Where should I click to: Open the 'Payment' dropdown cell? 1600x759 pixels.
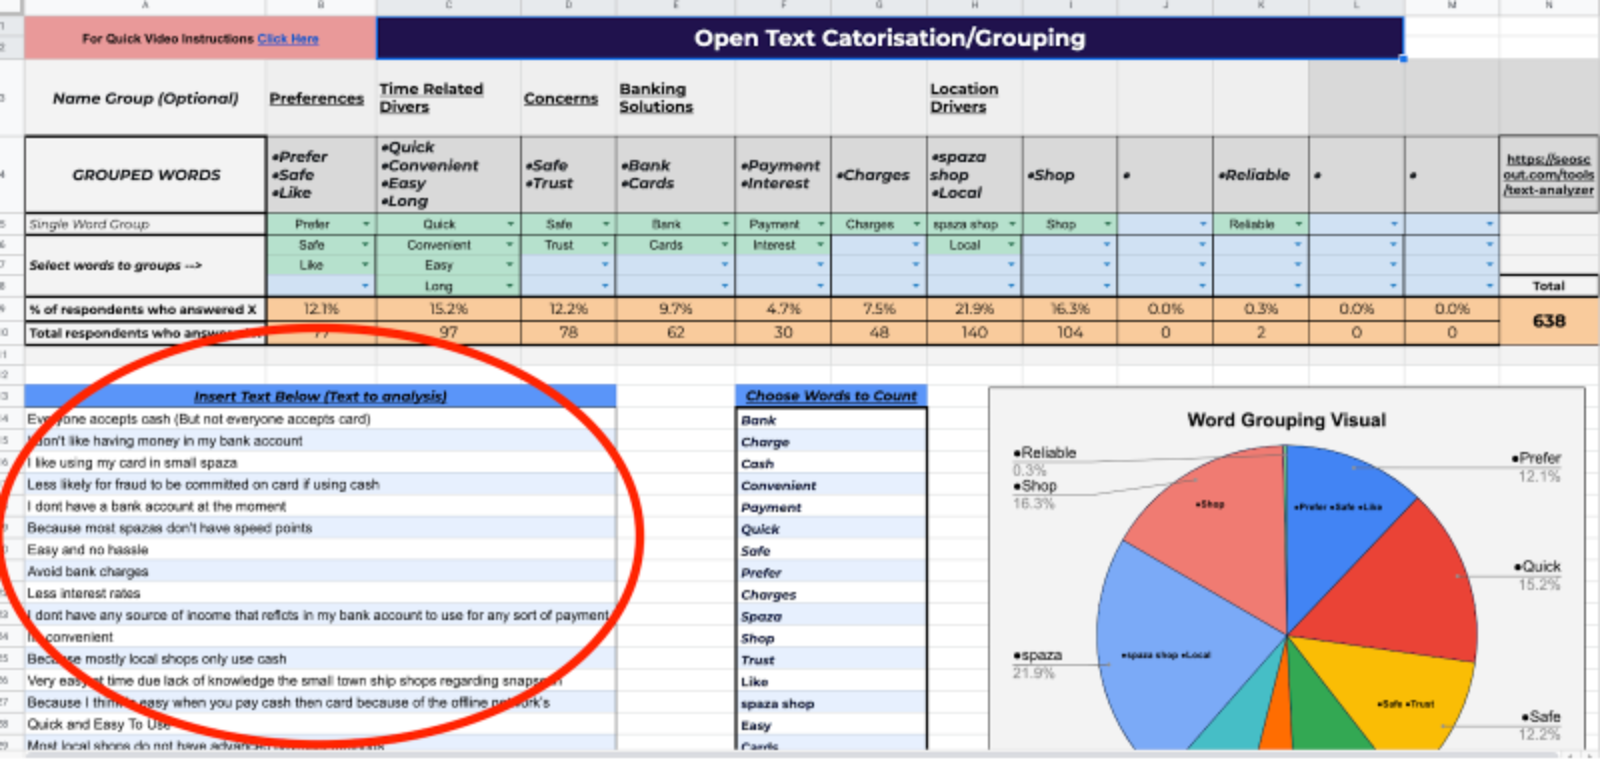(783, 224)
